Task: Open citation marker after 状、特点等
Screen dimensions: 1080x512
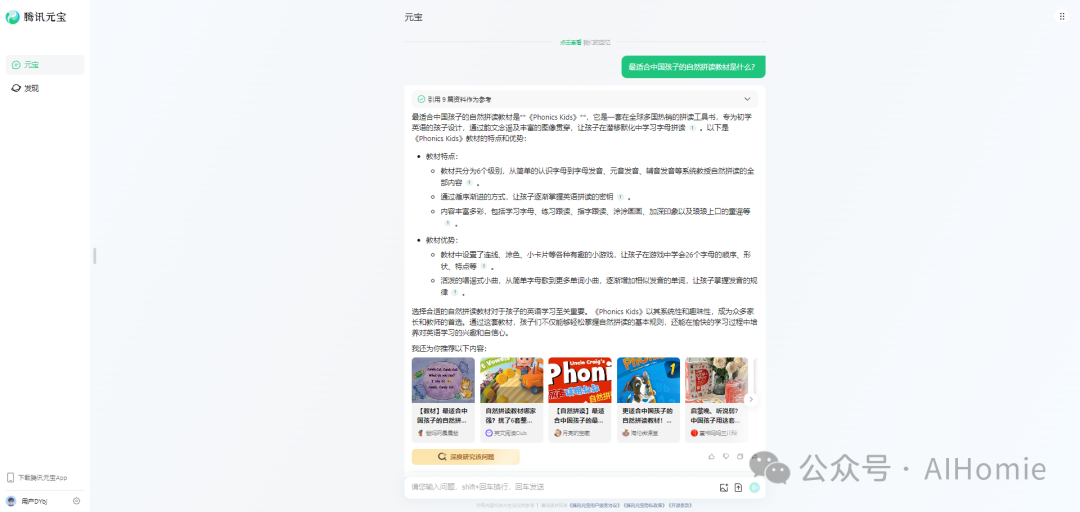Action: tap(484, 266)
